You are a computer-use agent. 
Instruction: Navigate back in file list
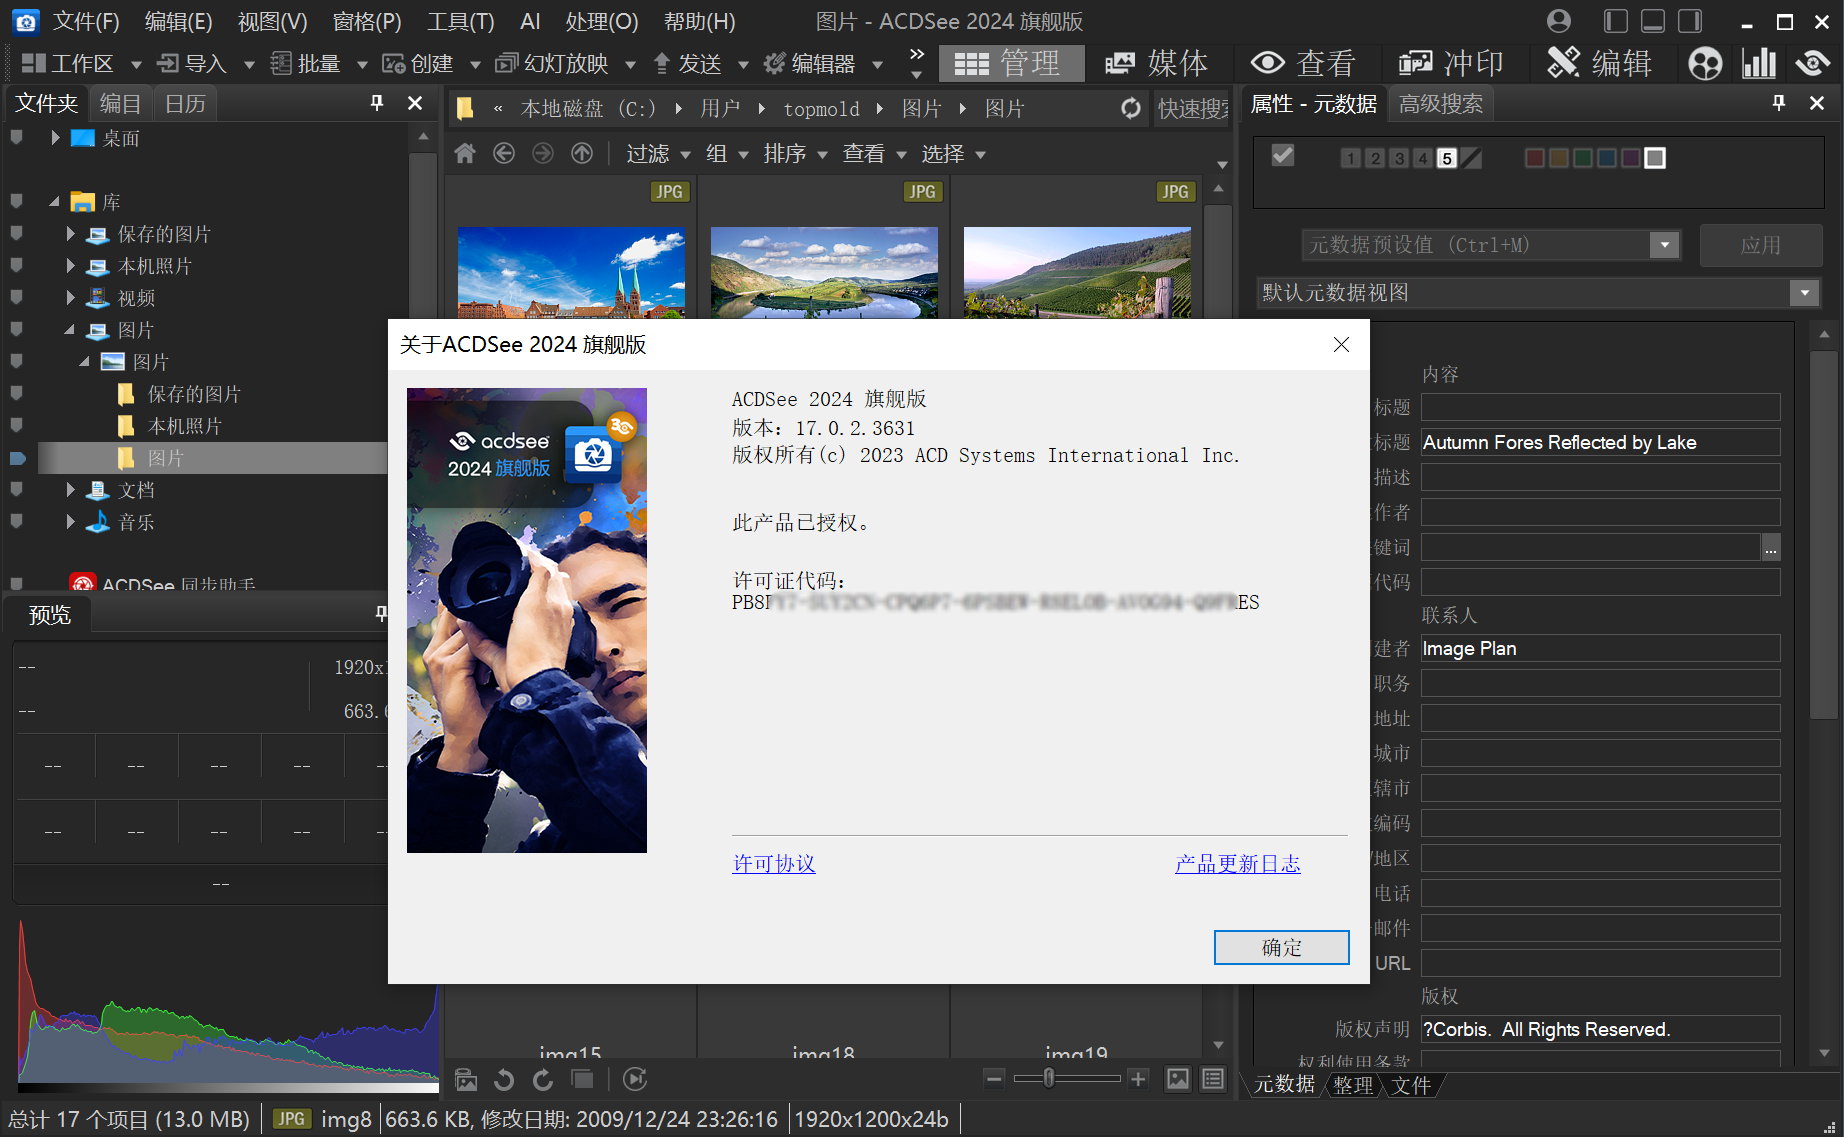point(504,153)
